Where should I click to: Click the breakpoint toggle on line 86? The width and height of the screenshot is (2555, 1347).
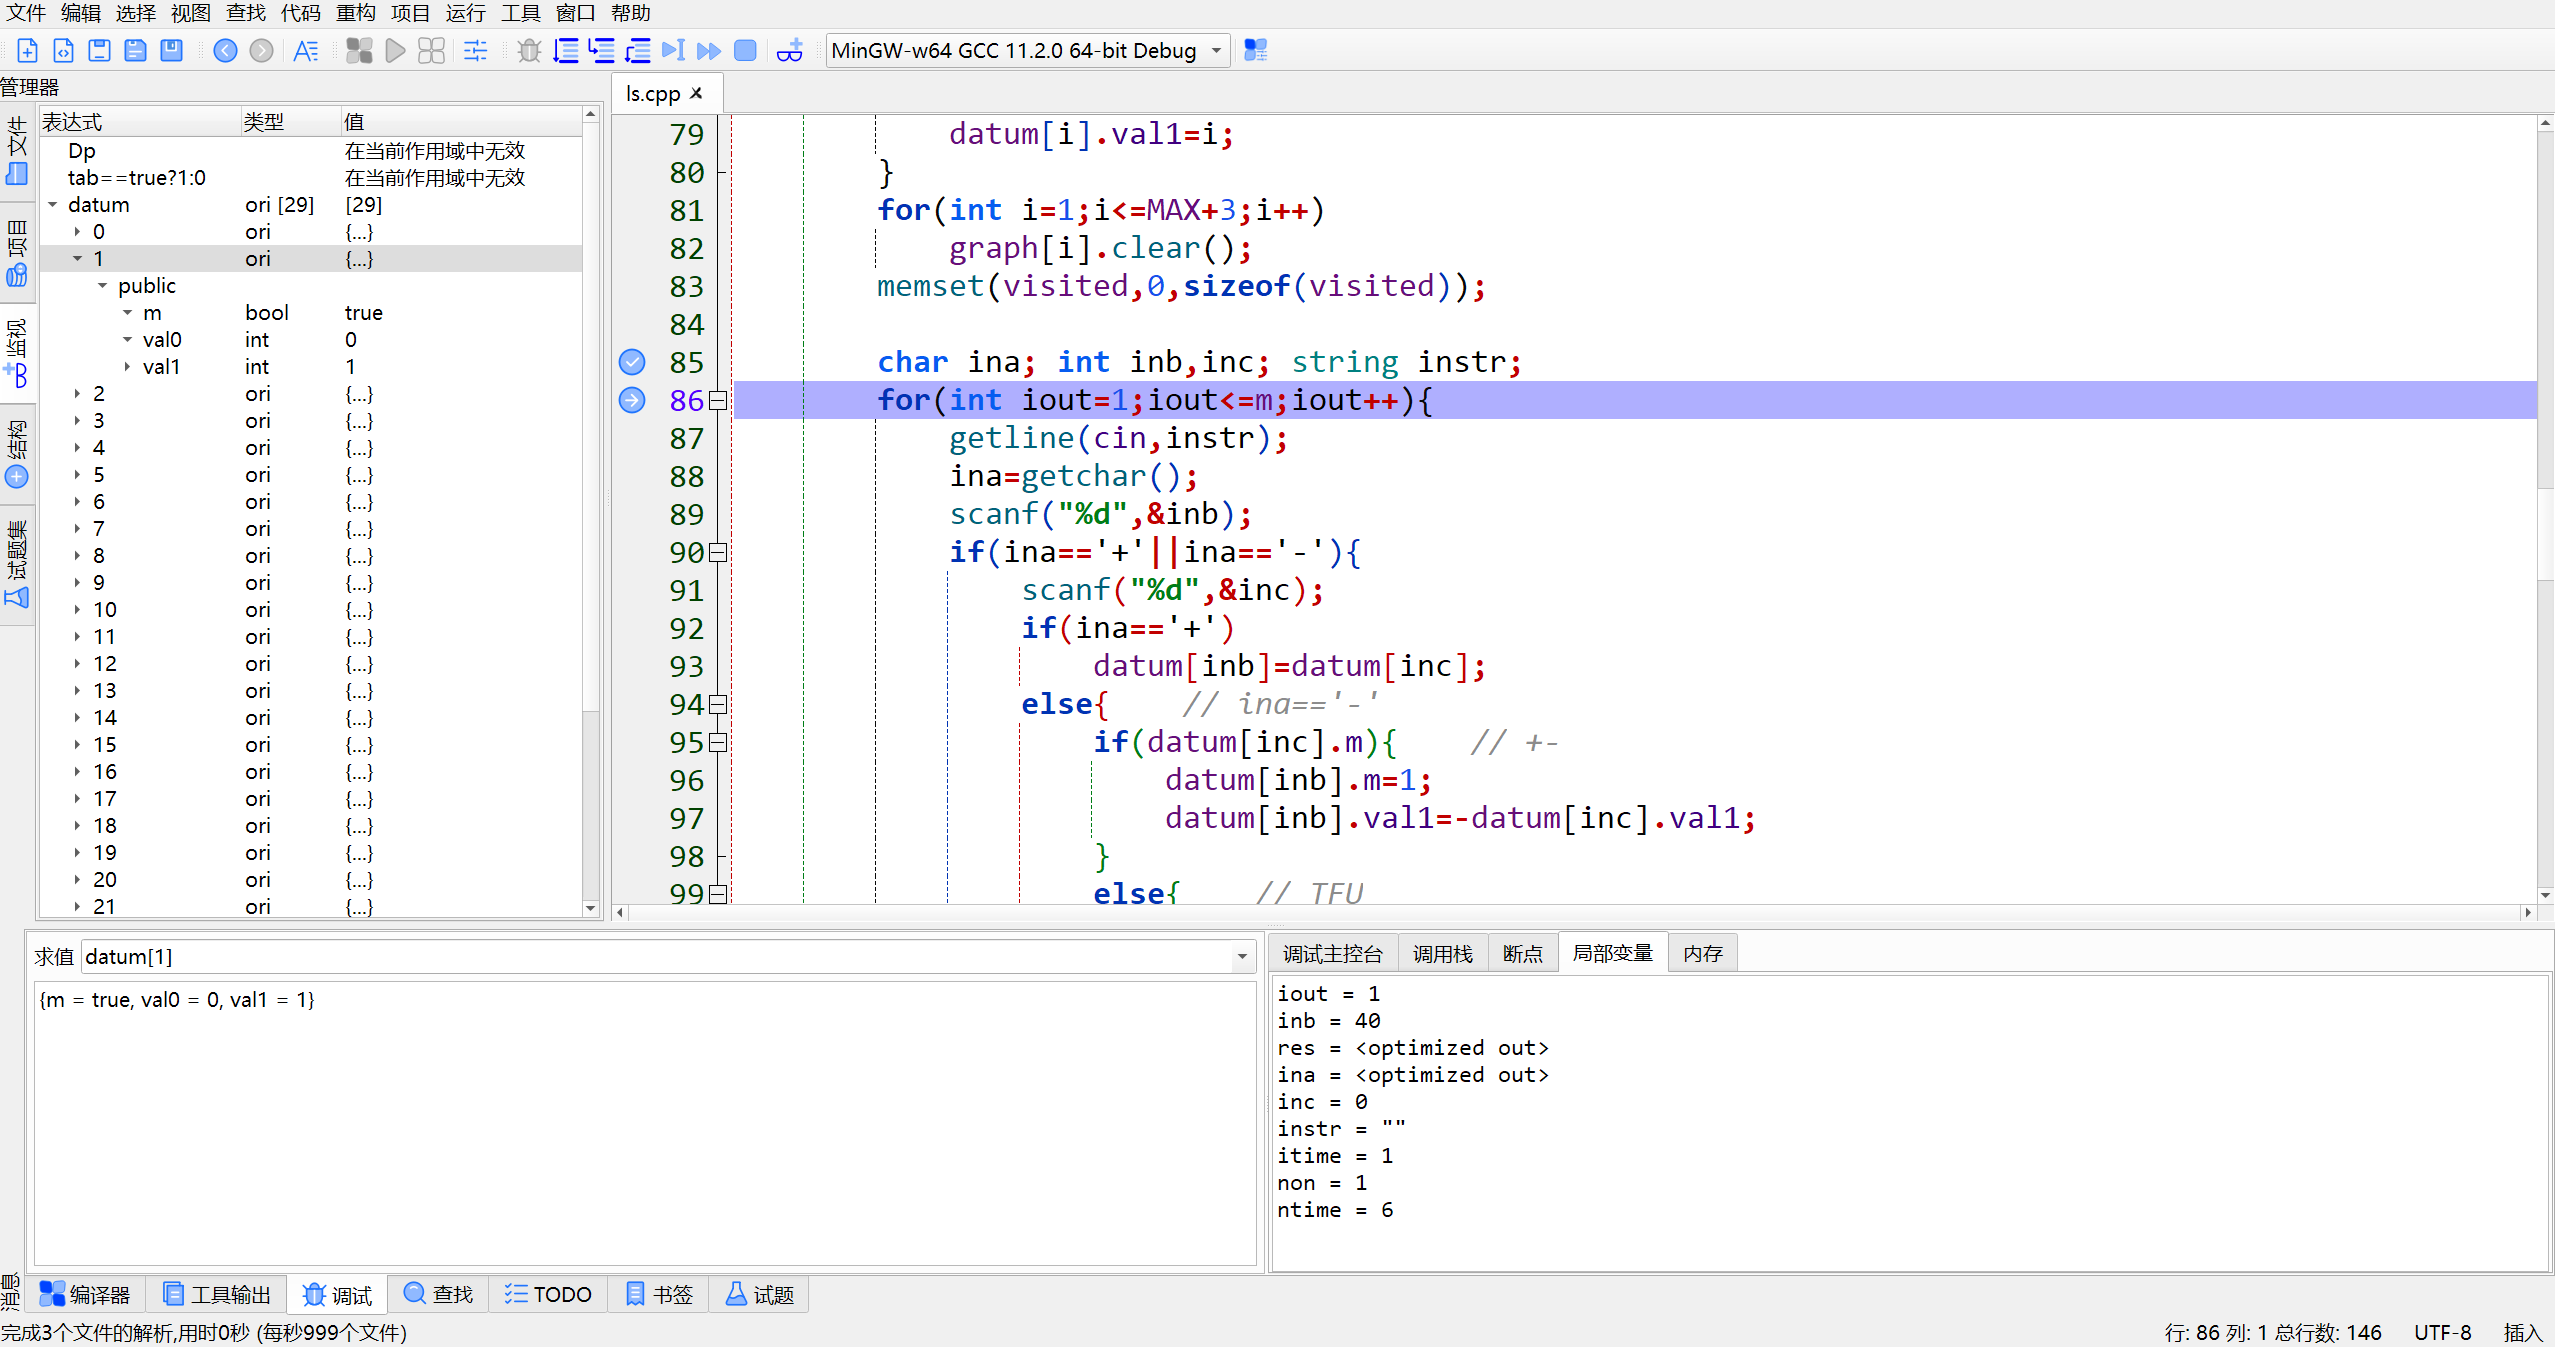point(632,399)
